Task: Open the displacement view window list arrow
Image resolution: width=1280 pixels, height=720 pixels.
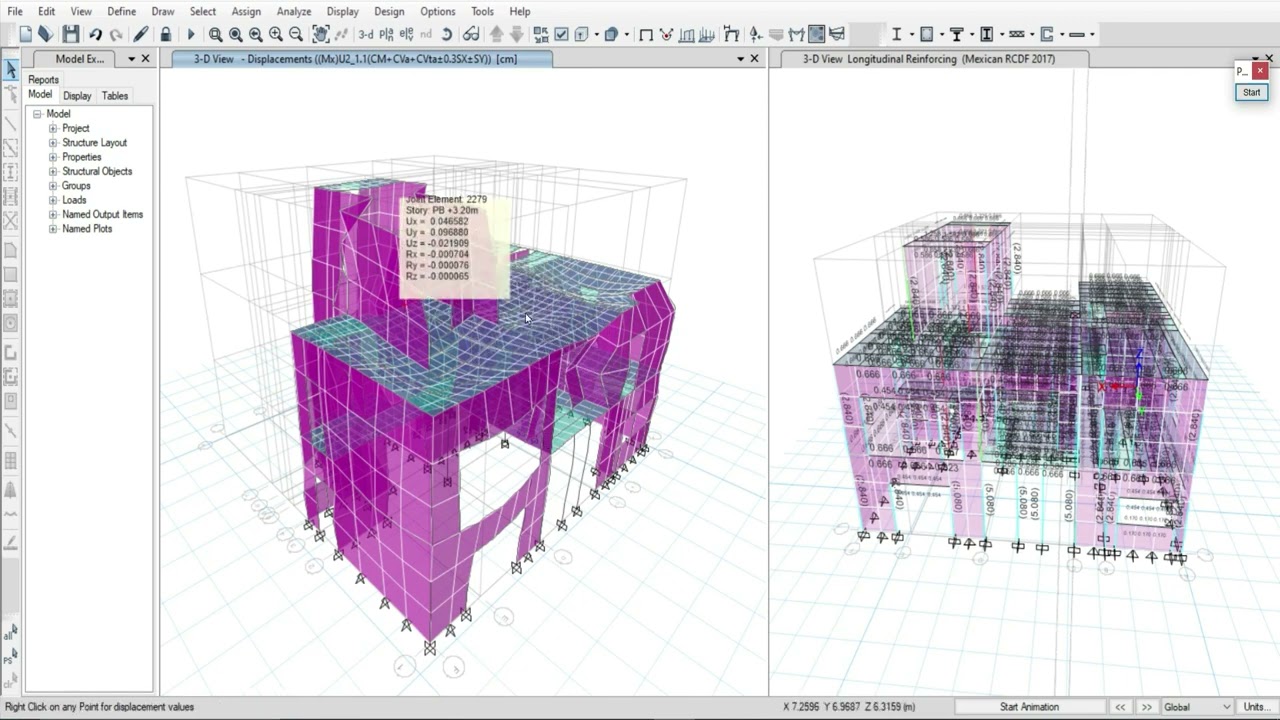Action: click(741, 59)
